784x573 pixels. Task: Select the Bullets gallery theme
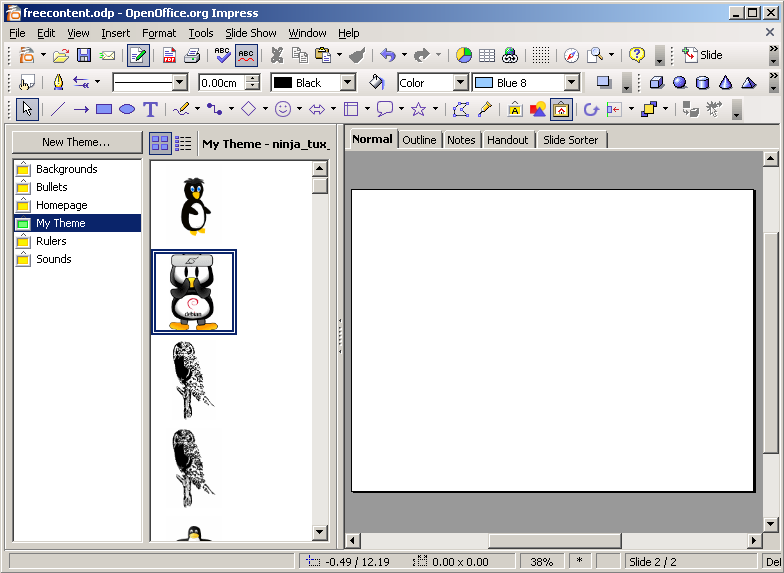click(x=78, y=187)
